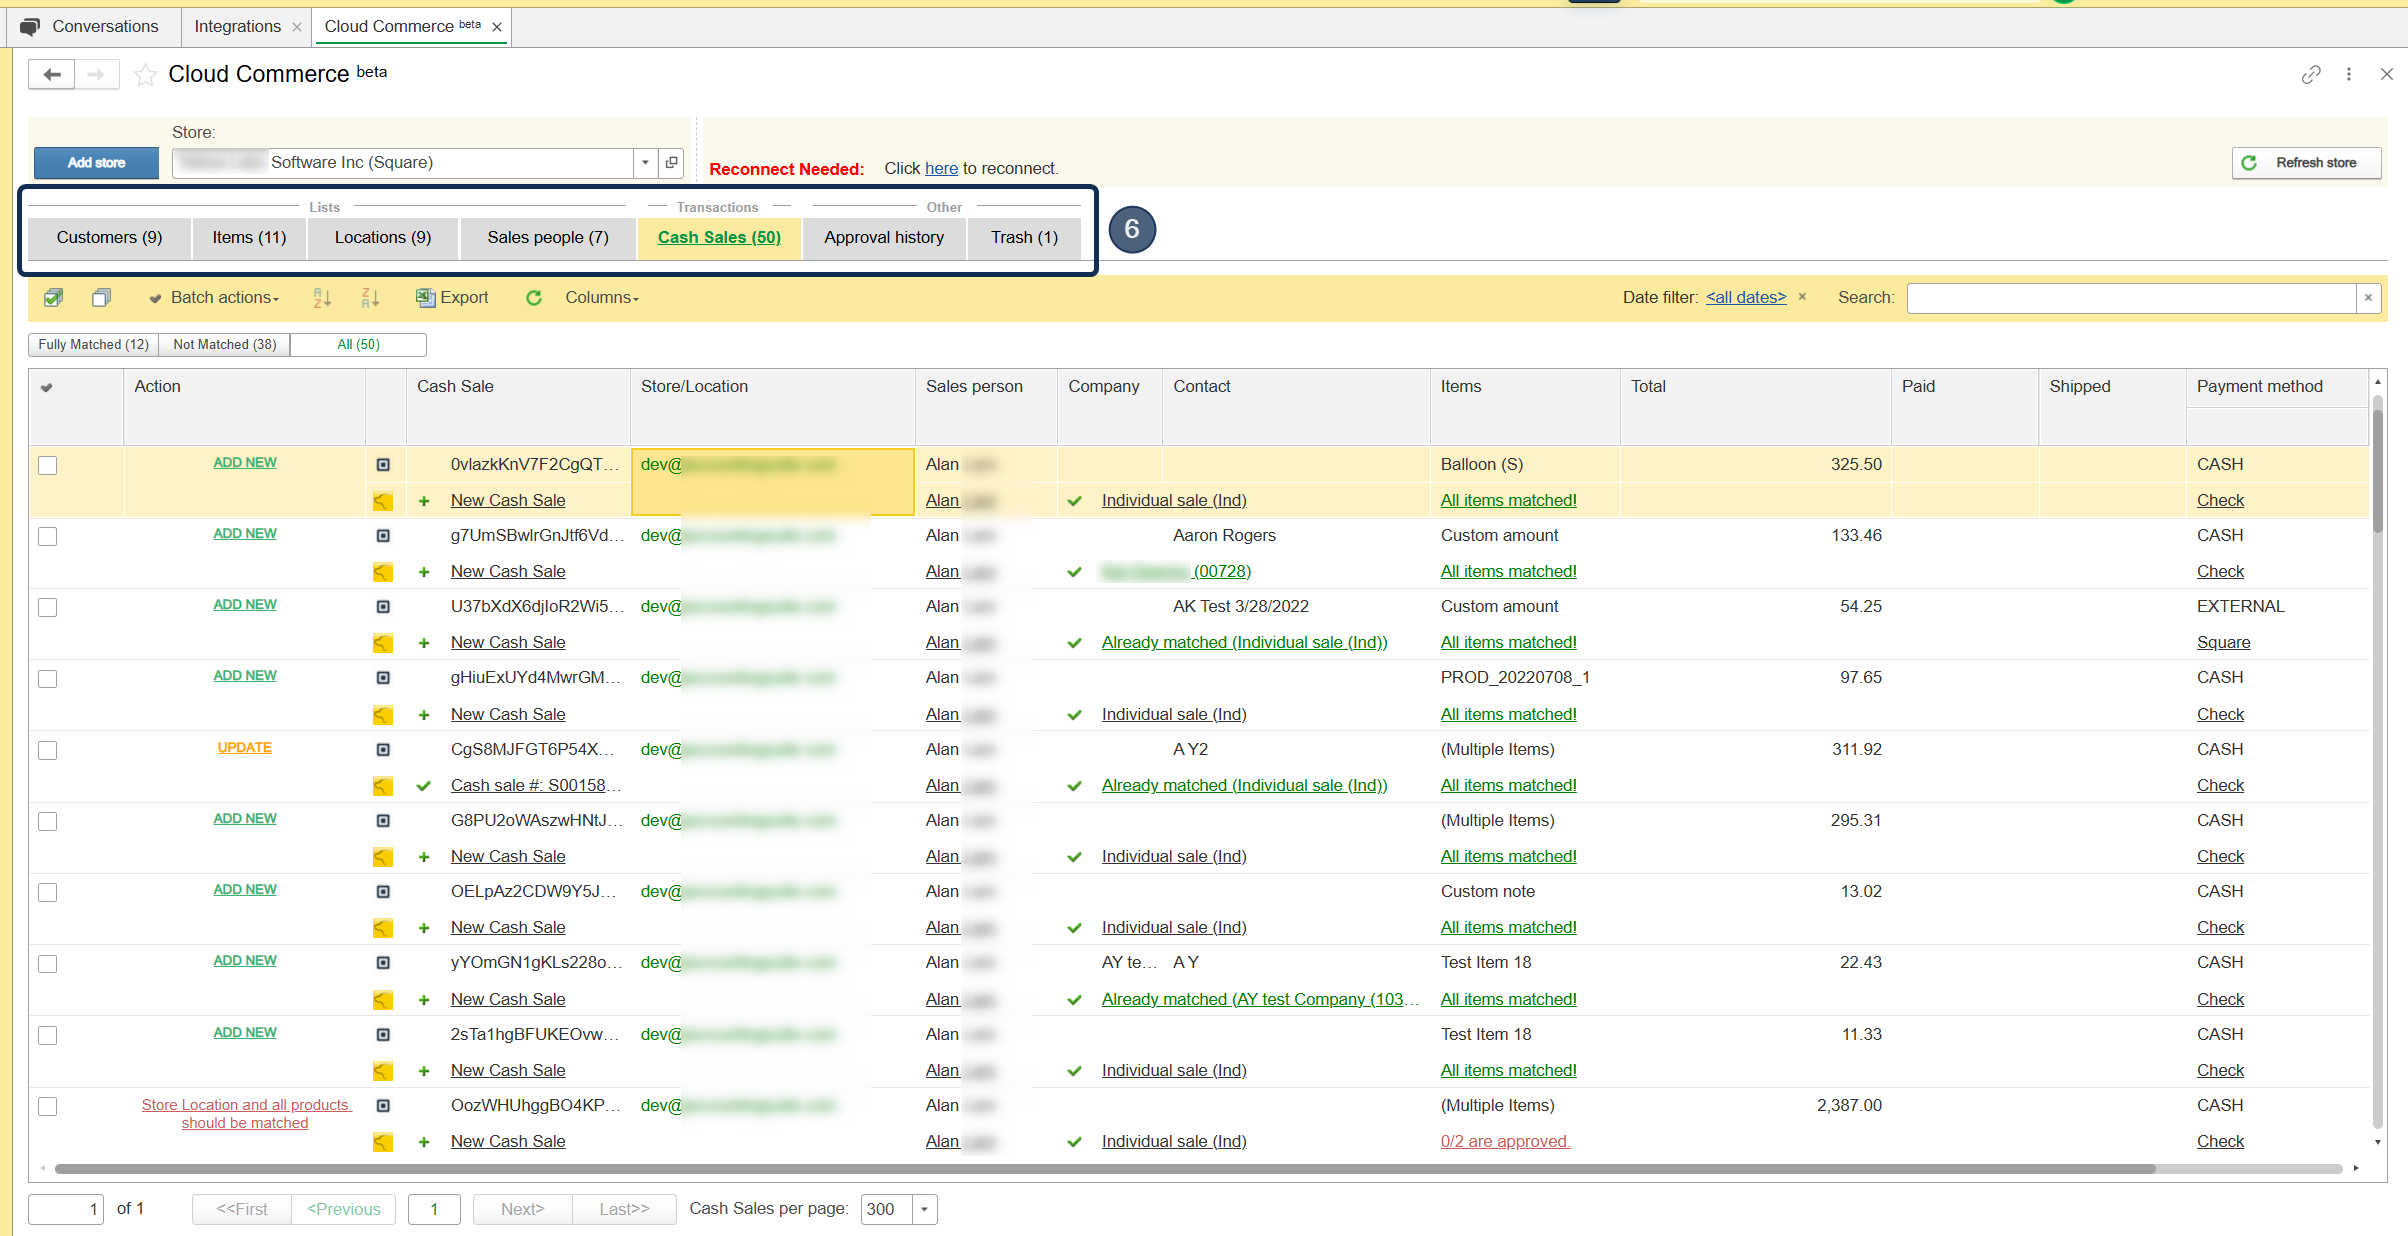The height and width of the screenshot is (1236, 2408).
Task: Select checkbox for the 2,387.00 sale row
Action: pos(47,1106)
